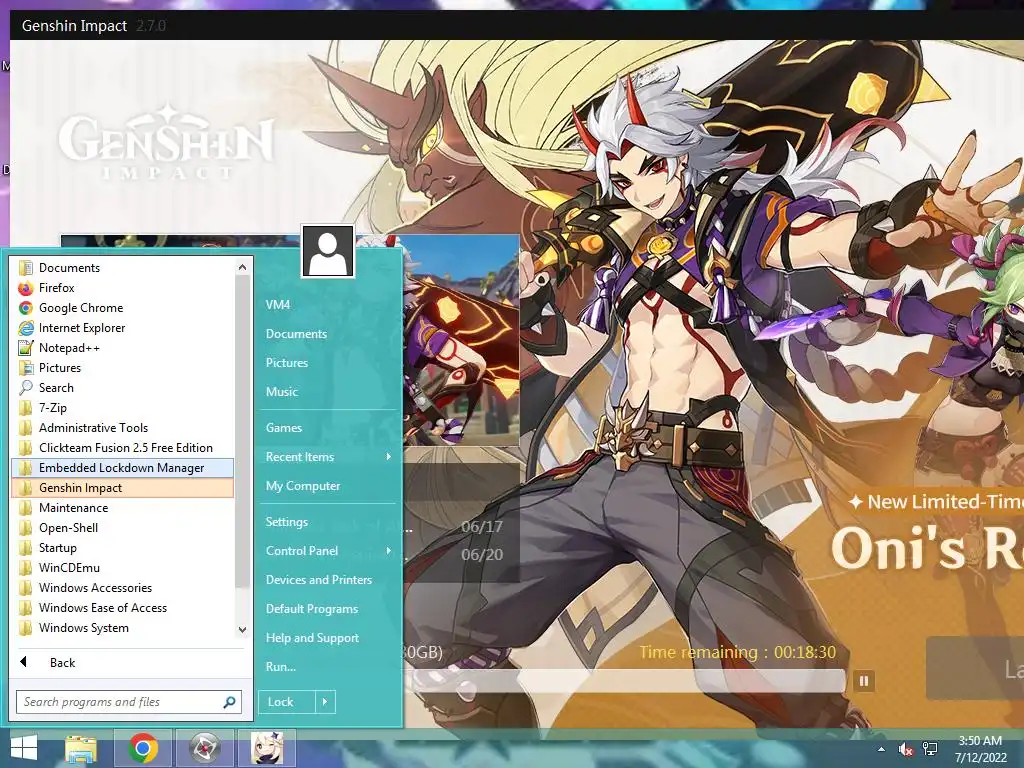Click the news item dated 06/20
This screenshot has width=1024, height=768.
click(461, 554)
